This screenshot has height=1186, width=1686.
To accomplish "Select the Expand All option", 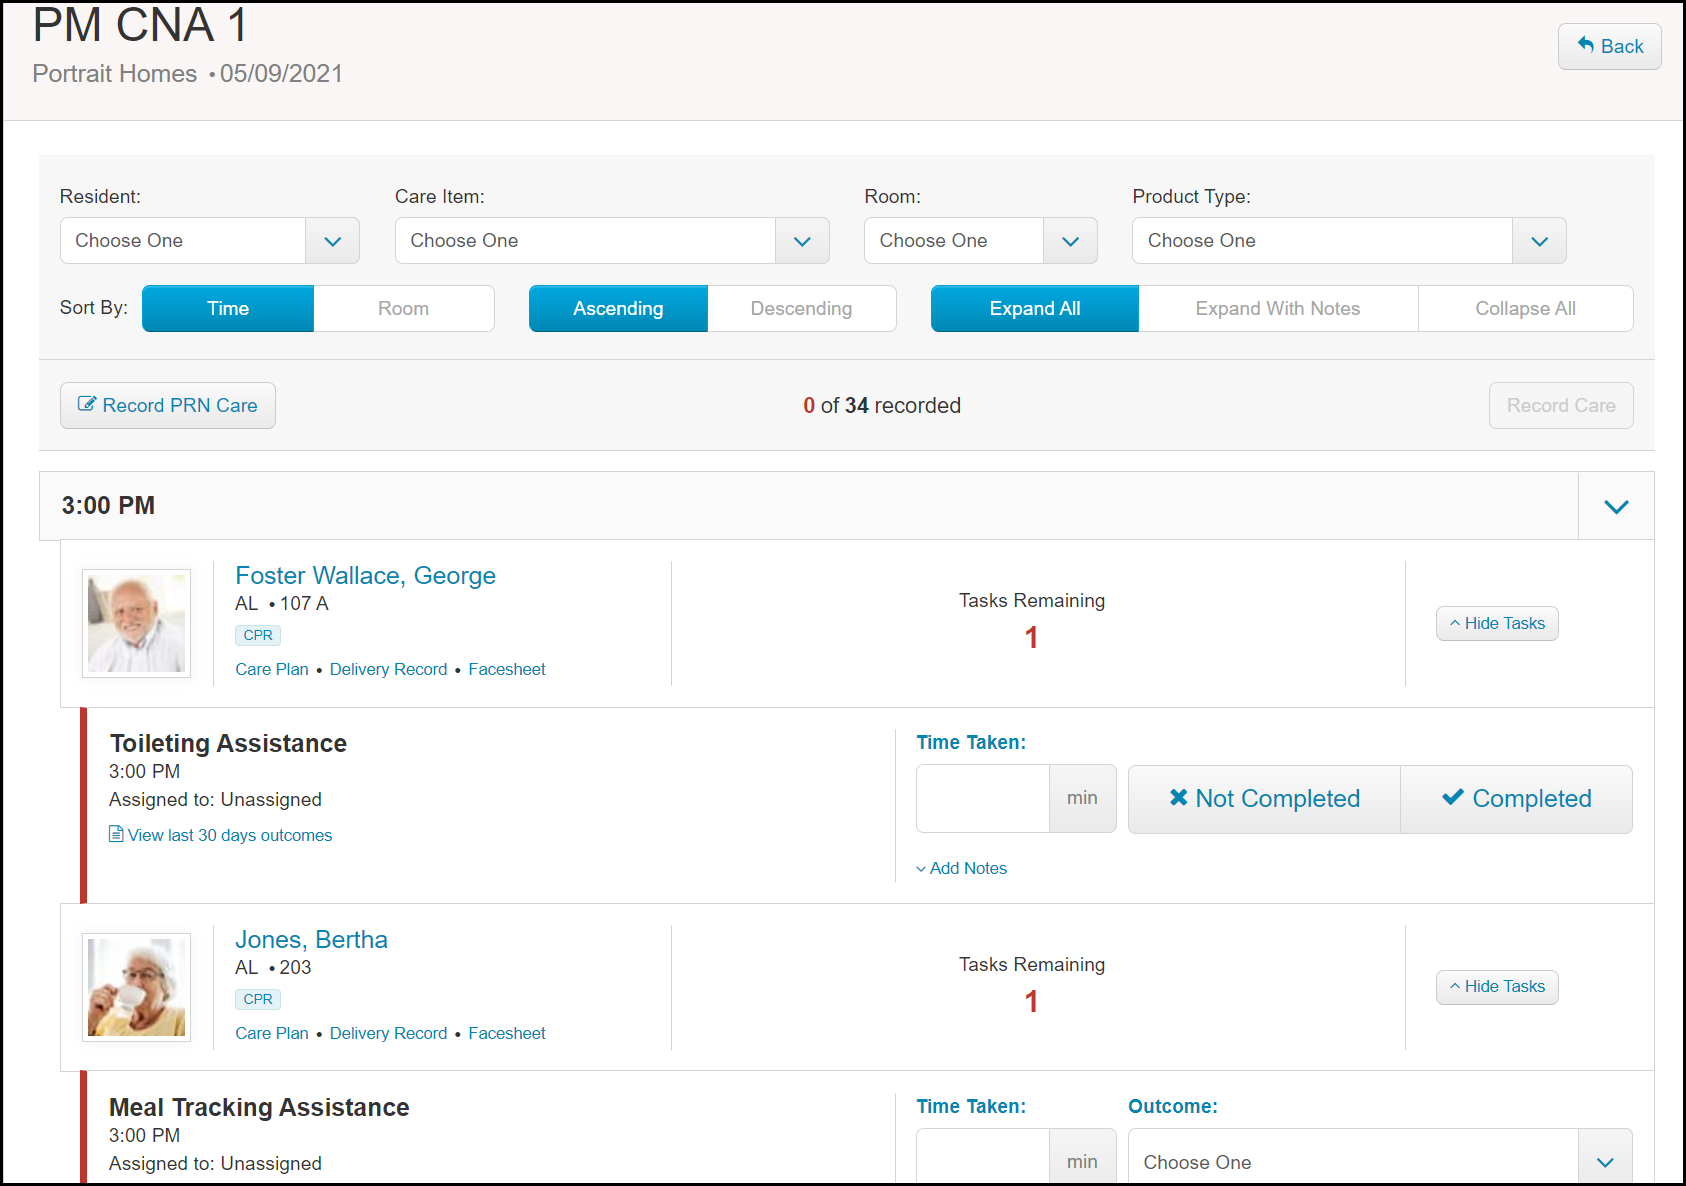I will point(1035,308).
